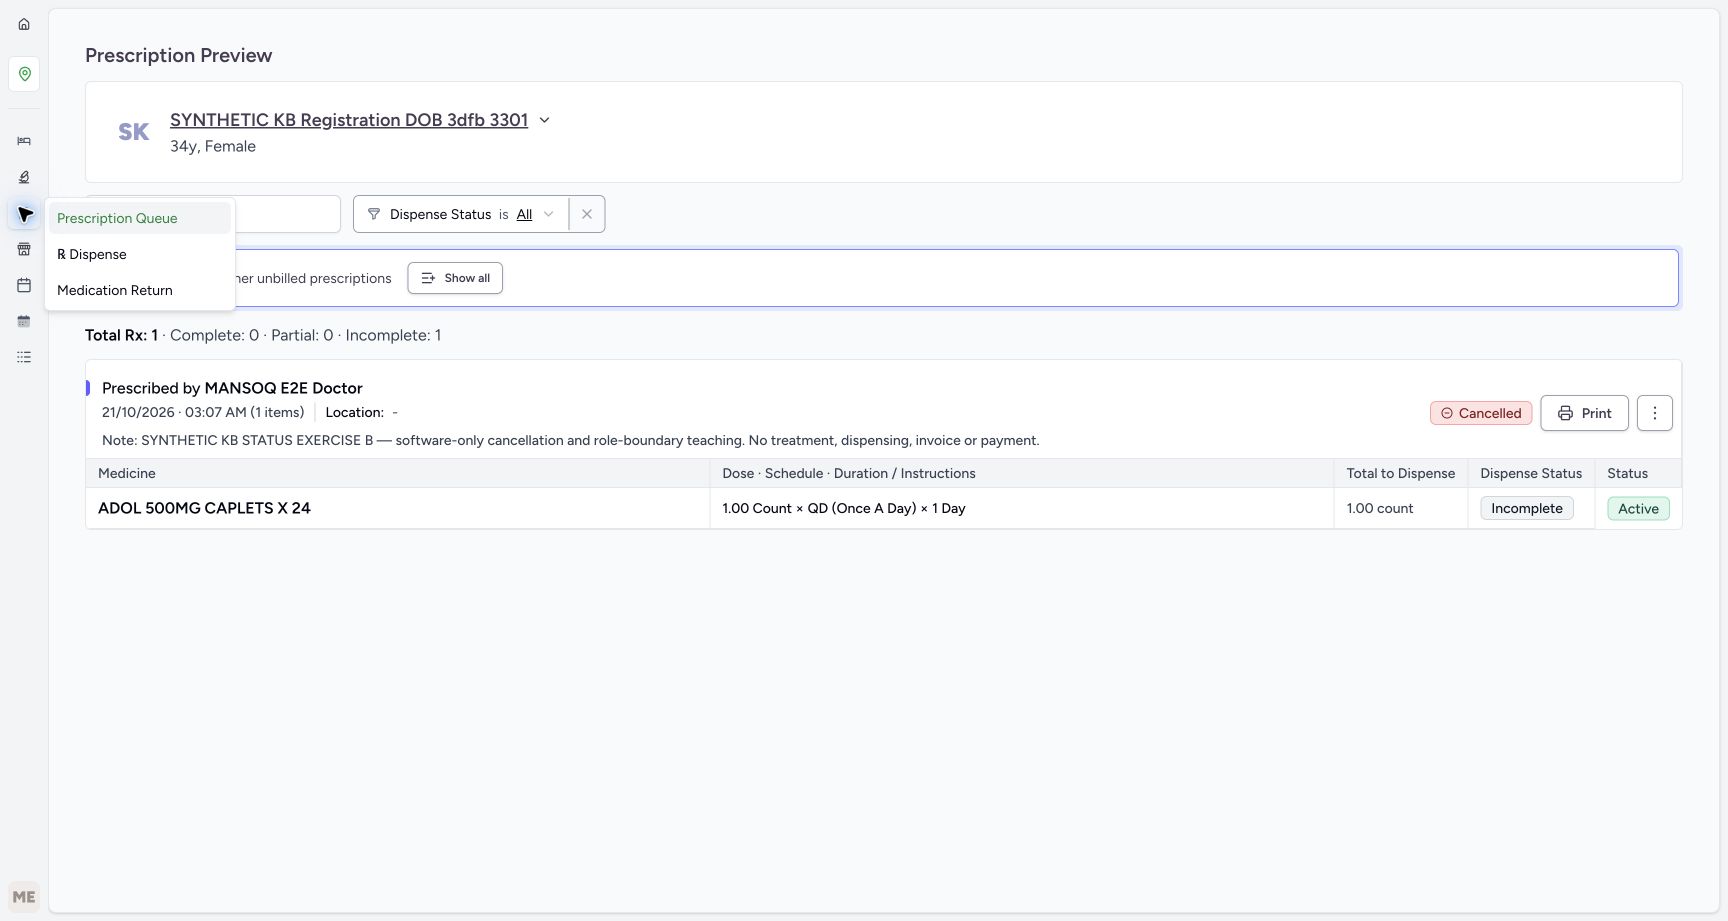Click the filter funnel icon

coord(374,214)
